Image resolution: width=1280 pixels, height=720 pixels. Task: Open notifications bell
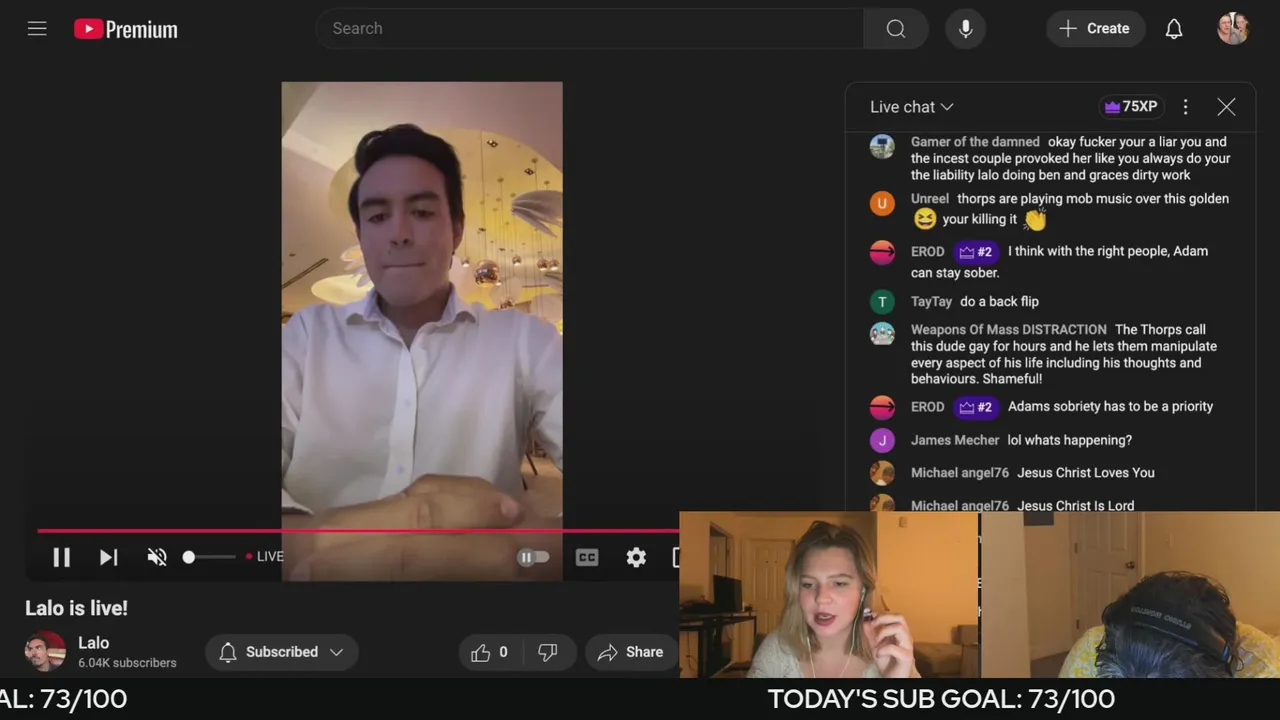pos(1174,28)
